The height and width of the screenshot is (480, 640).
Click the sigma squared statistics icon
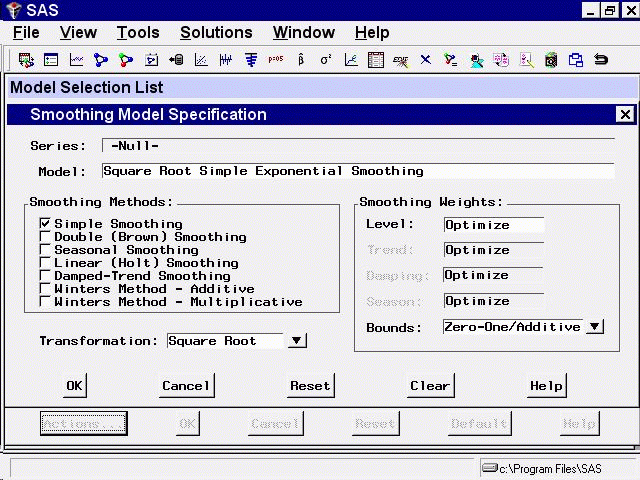point(326,60)
